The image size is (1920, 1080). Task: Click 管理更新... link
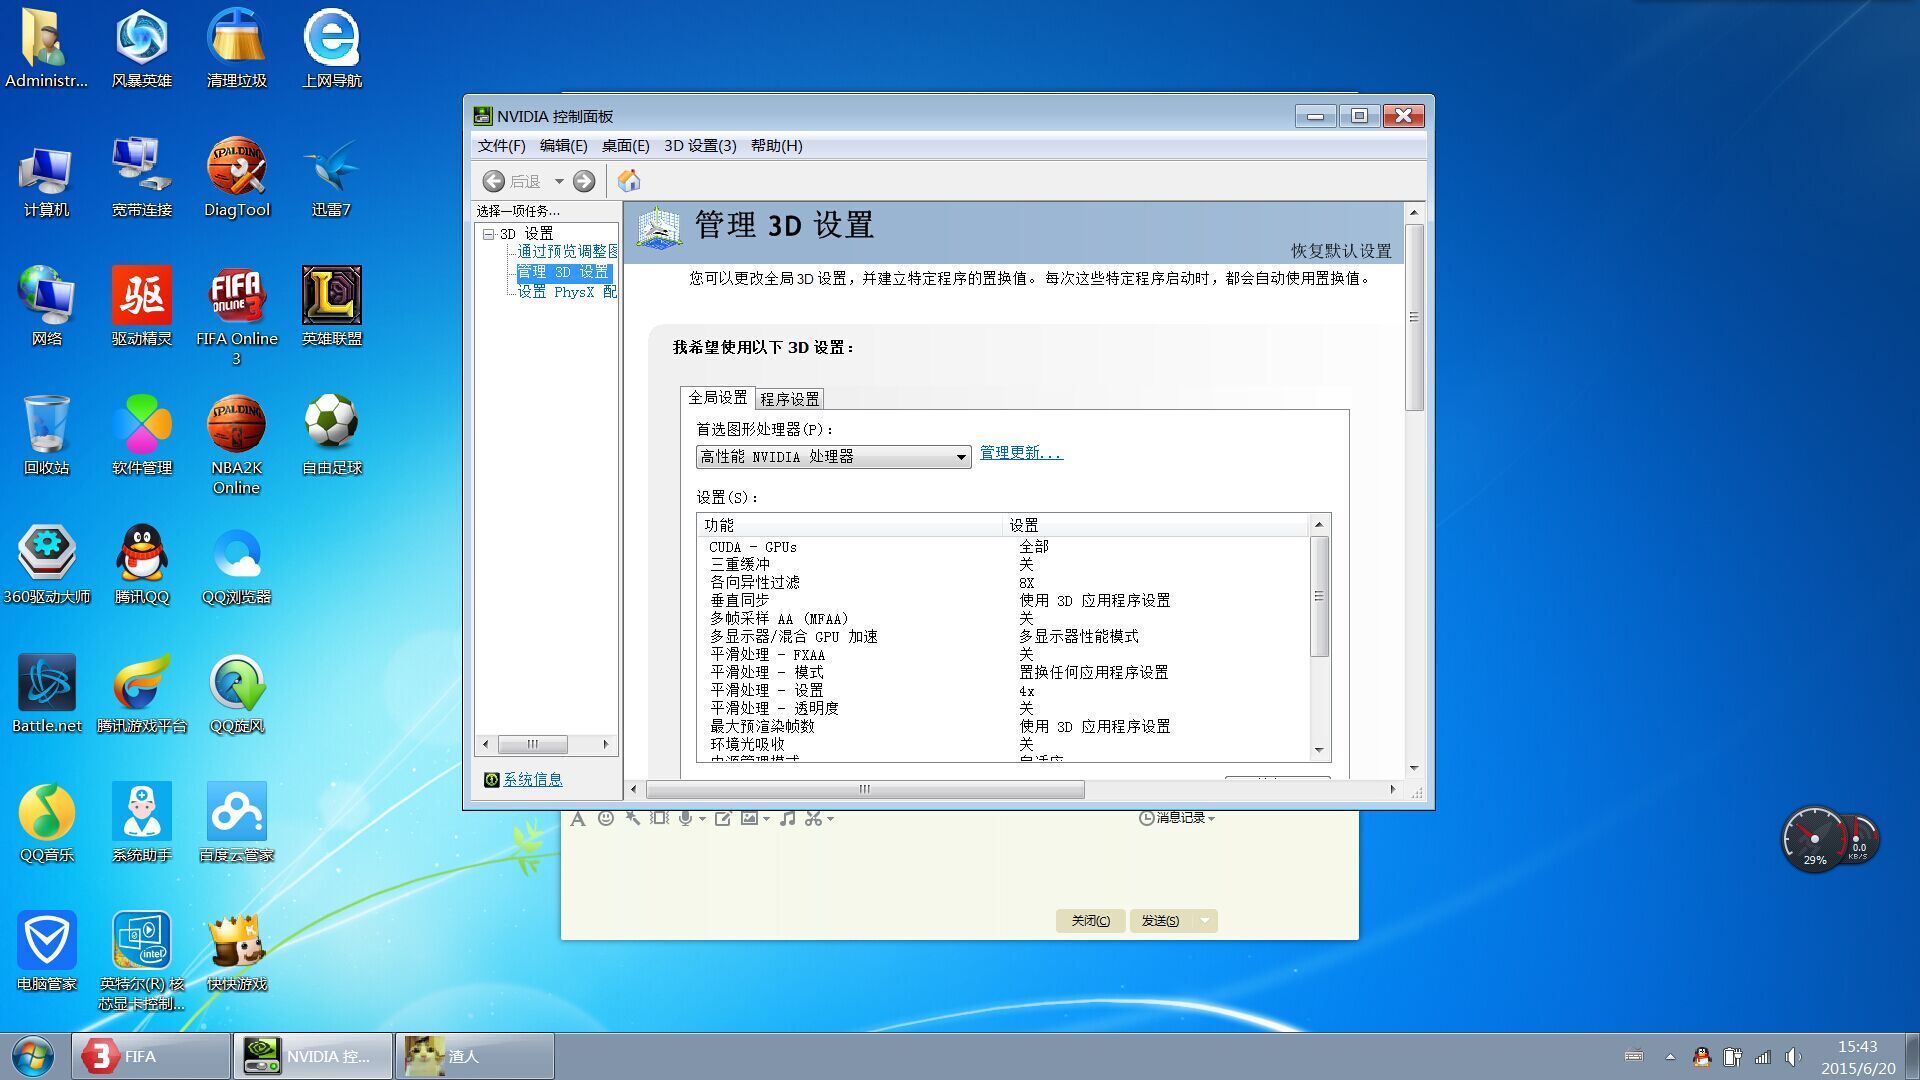click(1021, 453)
